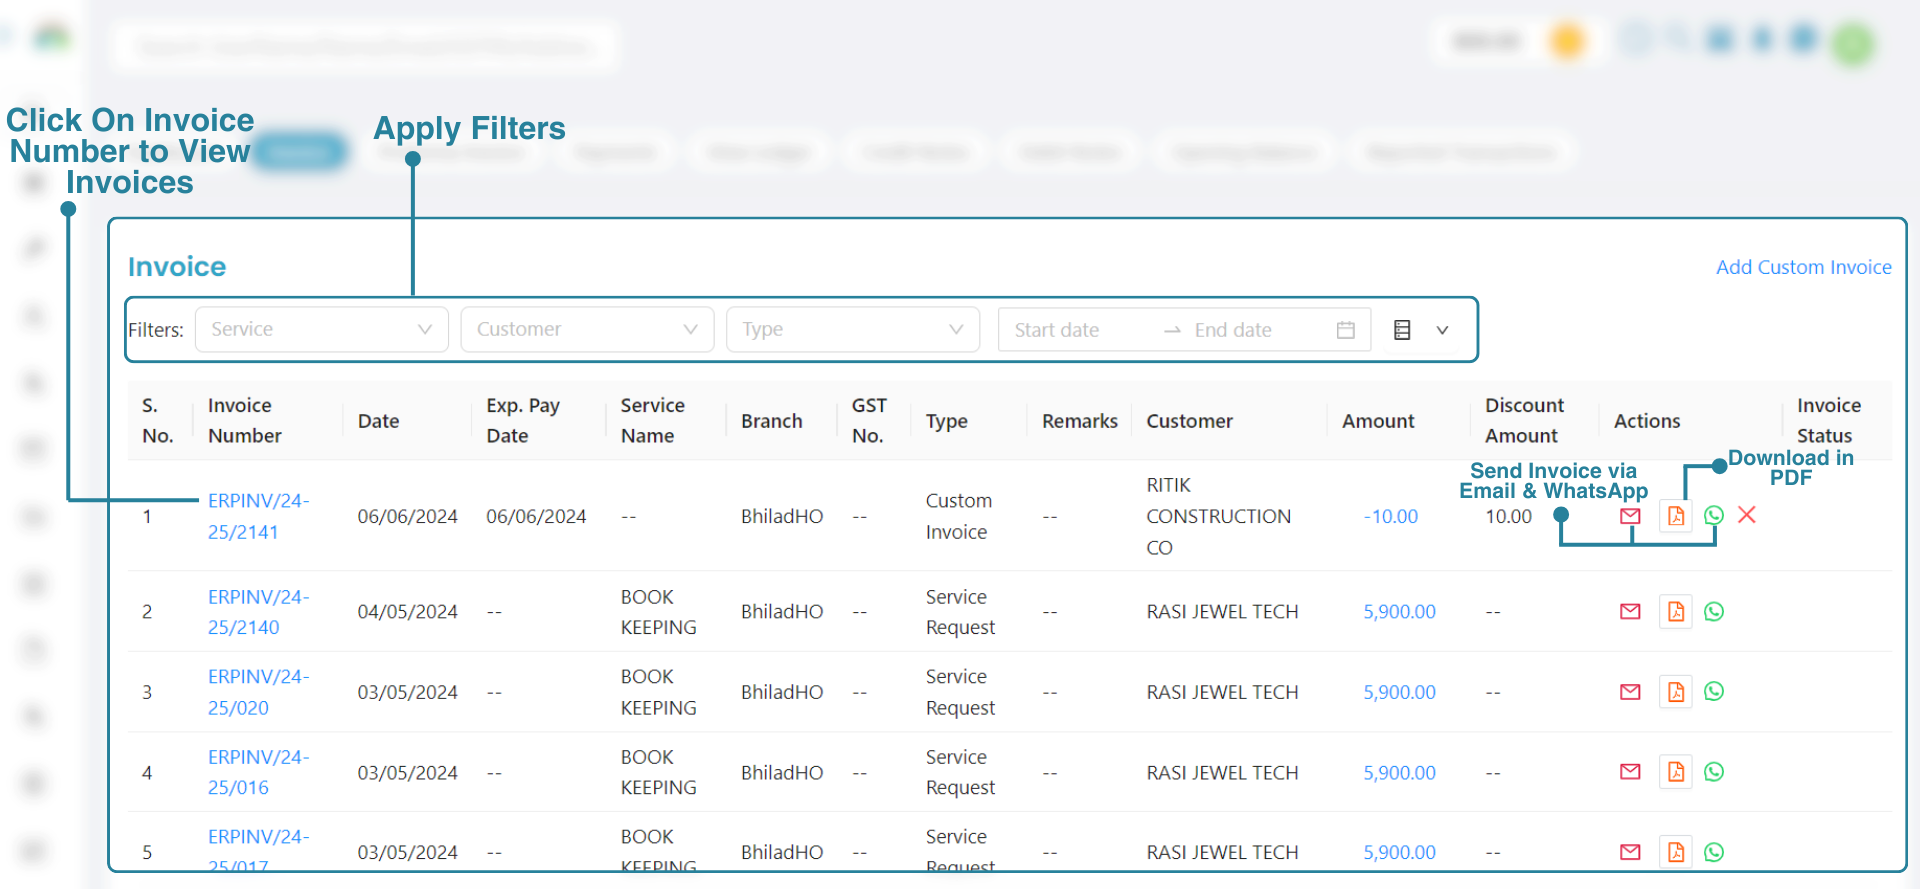This screenshot has width=1920, height=889.
Task: Click RITIK CONSTRUCTION CO customer cell
Action: [x=1218, y=516]
